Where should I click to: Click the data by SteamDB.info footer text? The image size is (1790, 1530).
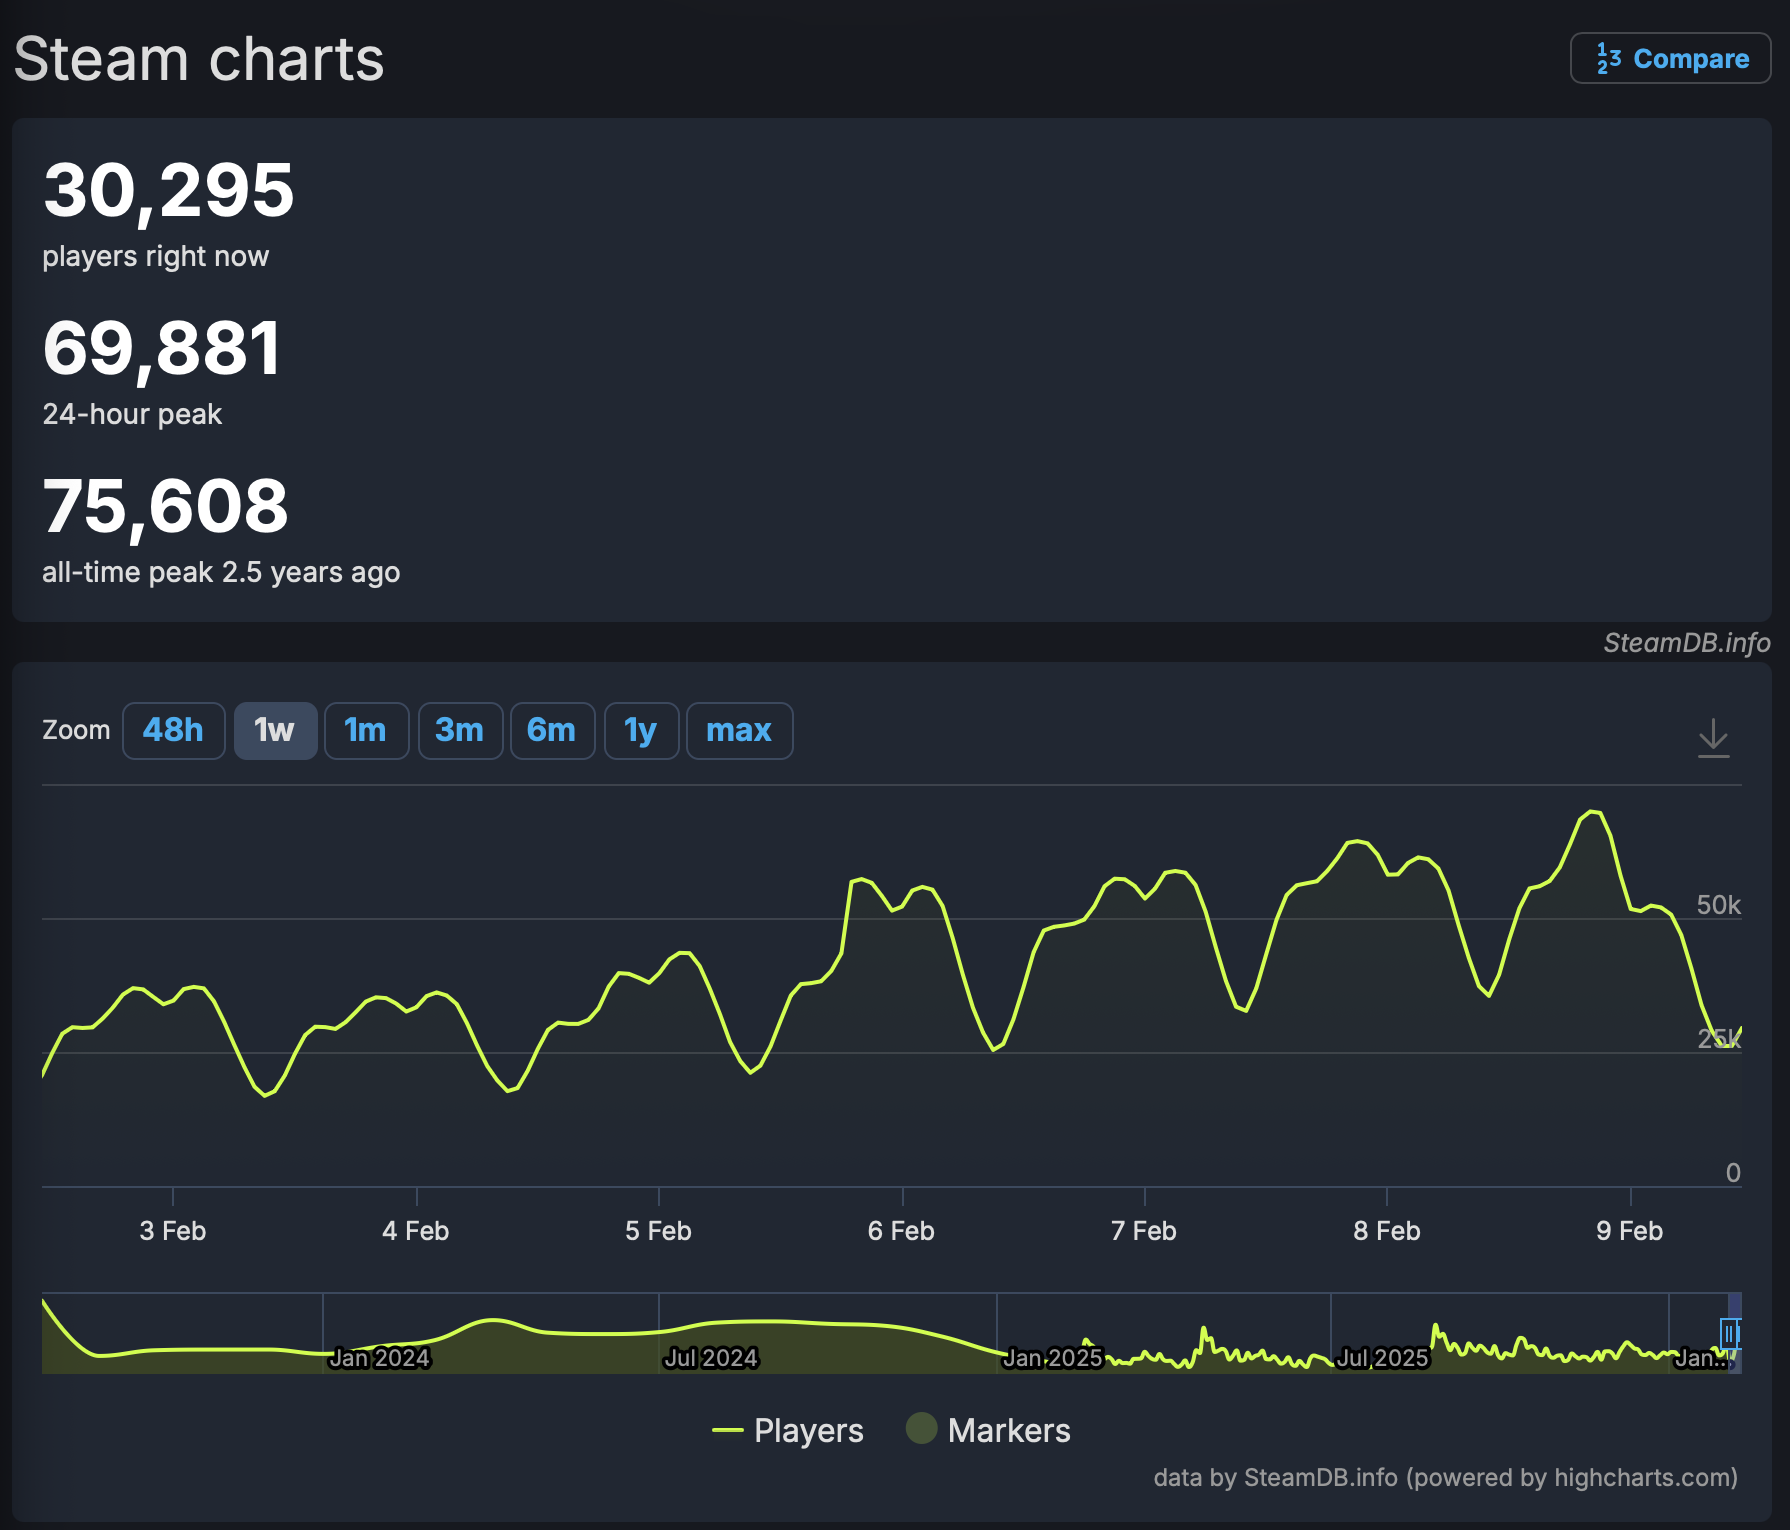(1445, 1477)
